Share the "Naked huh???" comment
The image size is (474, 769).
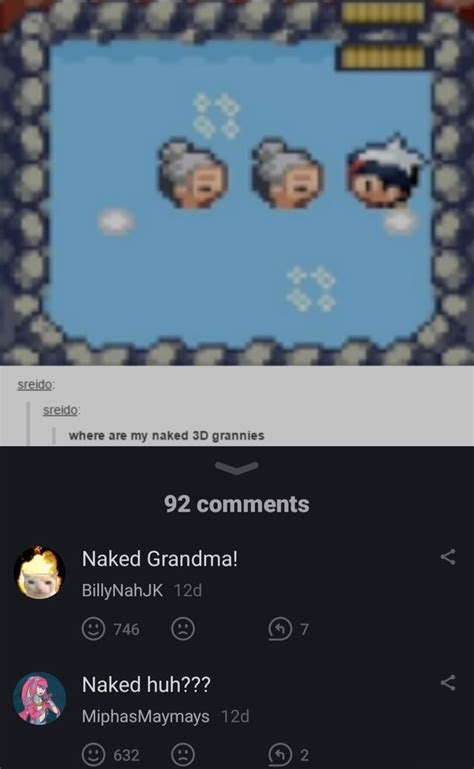[x=448, y=683]
